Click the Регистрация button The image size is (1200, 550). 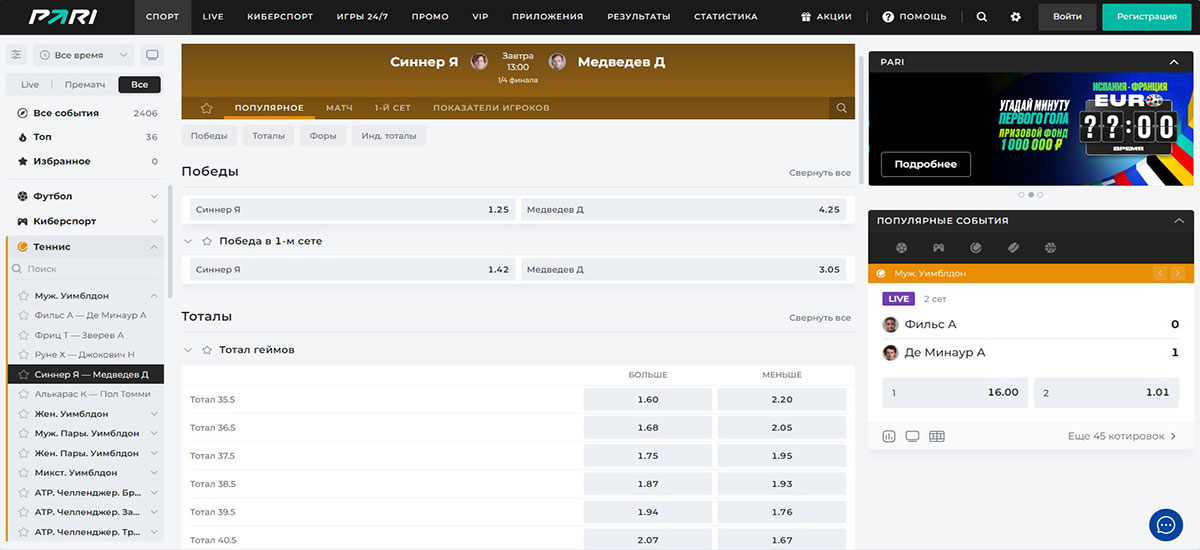(1146, 17)
